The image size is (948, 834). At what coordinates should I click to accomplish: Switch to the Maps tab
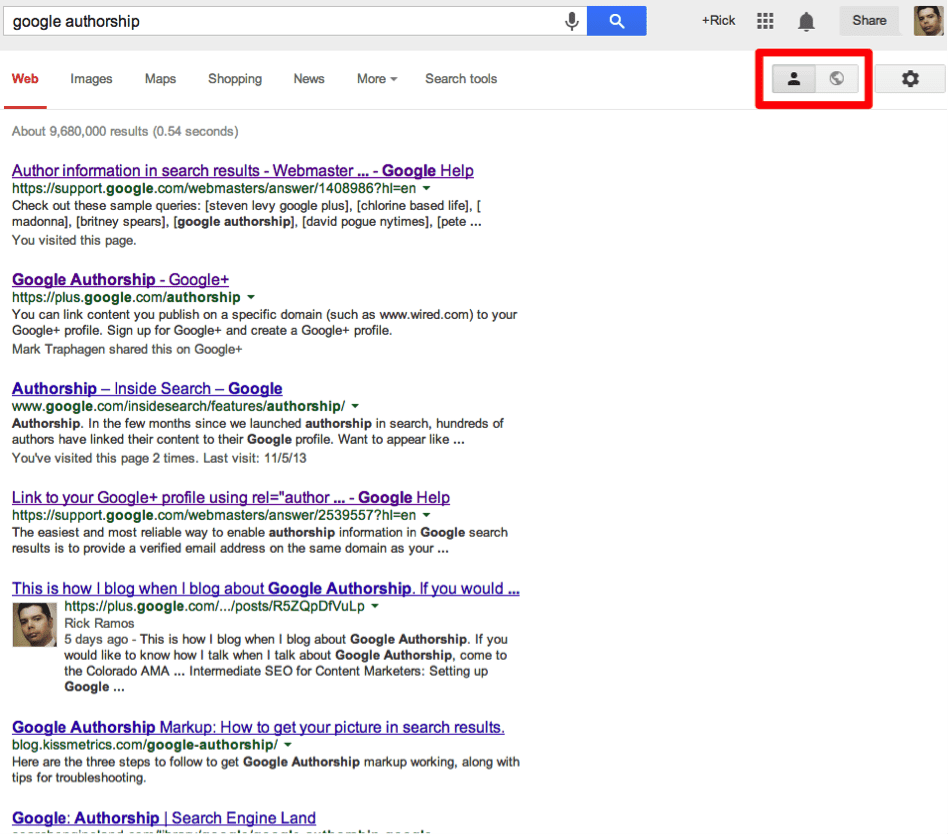coord(160,79)
